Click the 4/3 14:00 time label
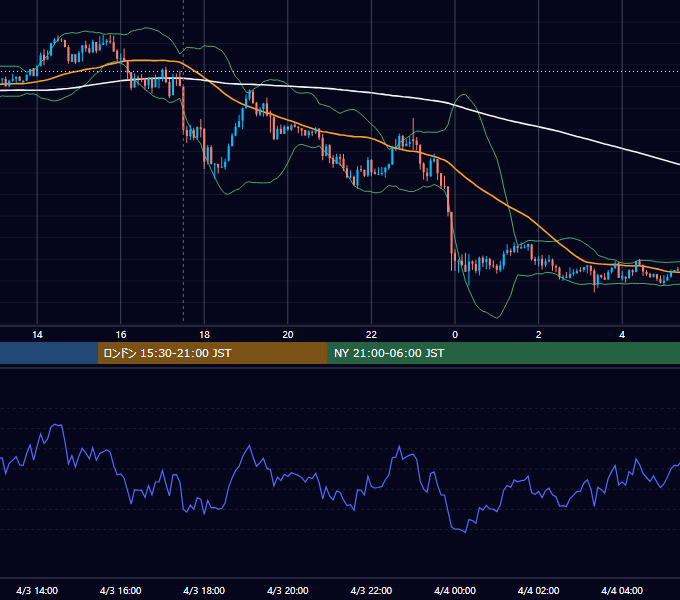 [37, 590]
